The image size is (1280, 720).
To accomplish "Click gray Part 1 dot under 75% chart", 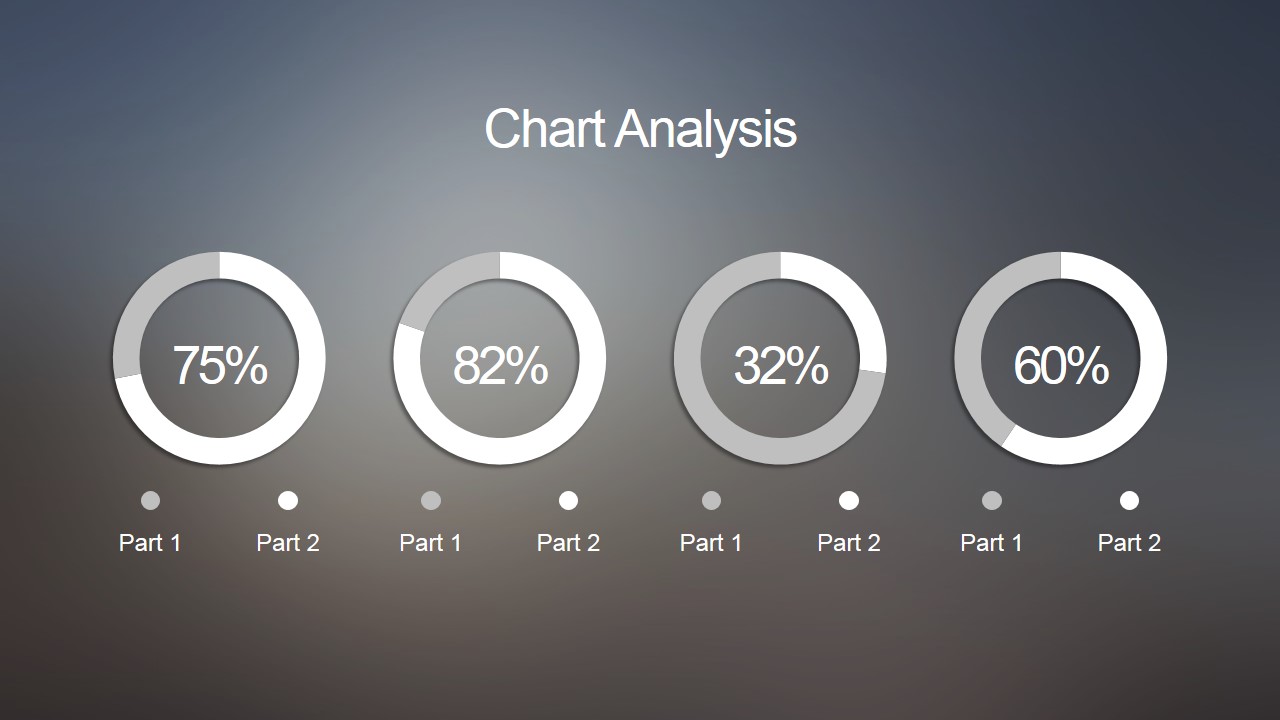I will coord(150,500).
